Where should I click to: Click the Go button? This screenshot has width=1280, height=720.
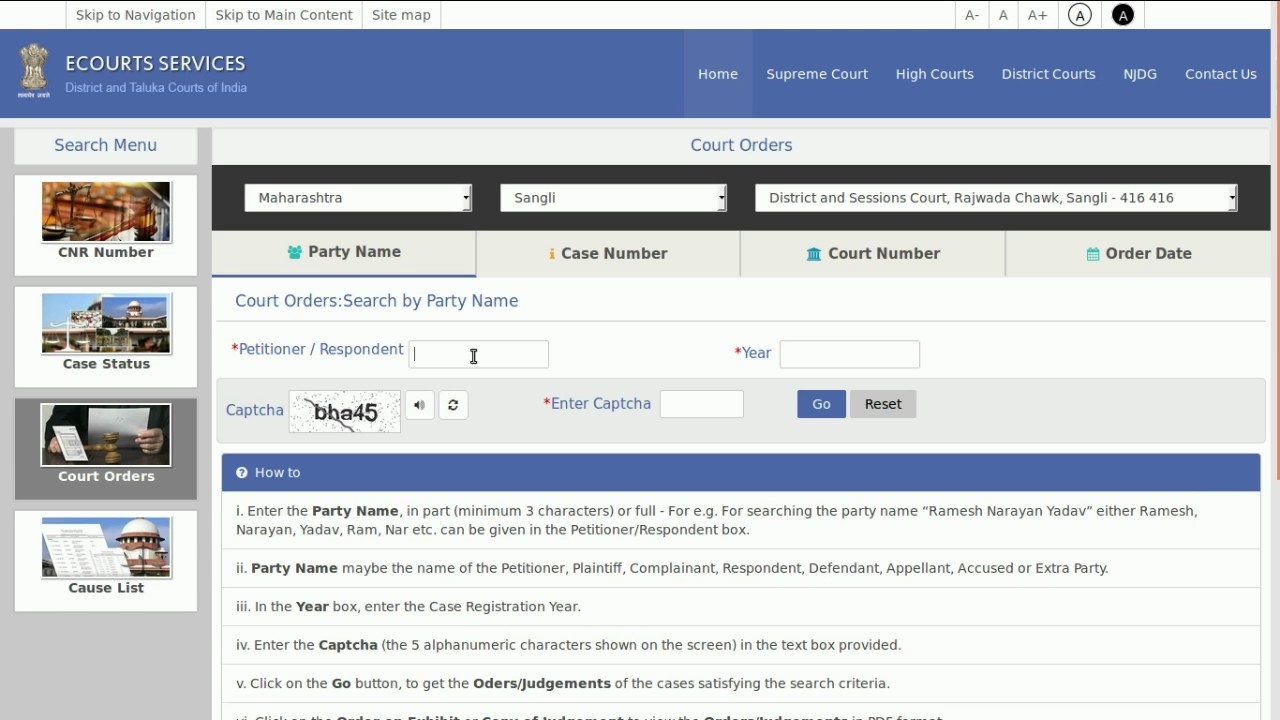click(x=821, y=404)
